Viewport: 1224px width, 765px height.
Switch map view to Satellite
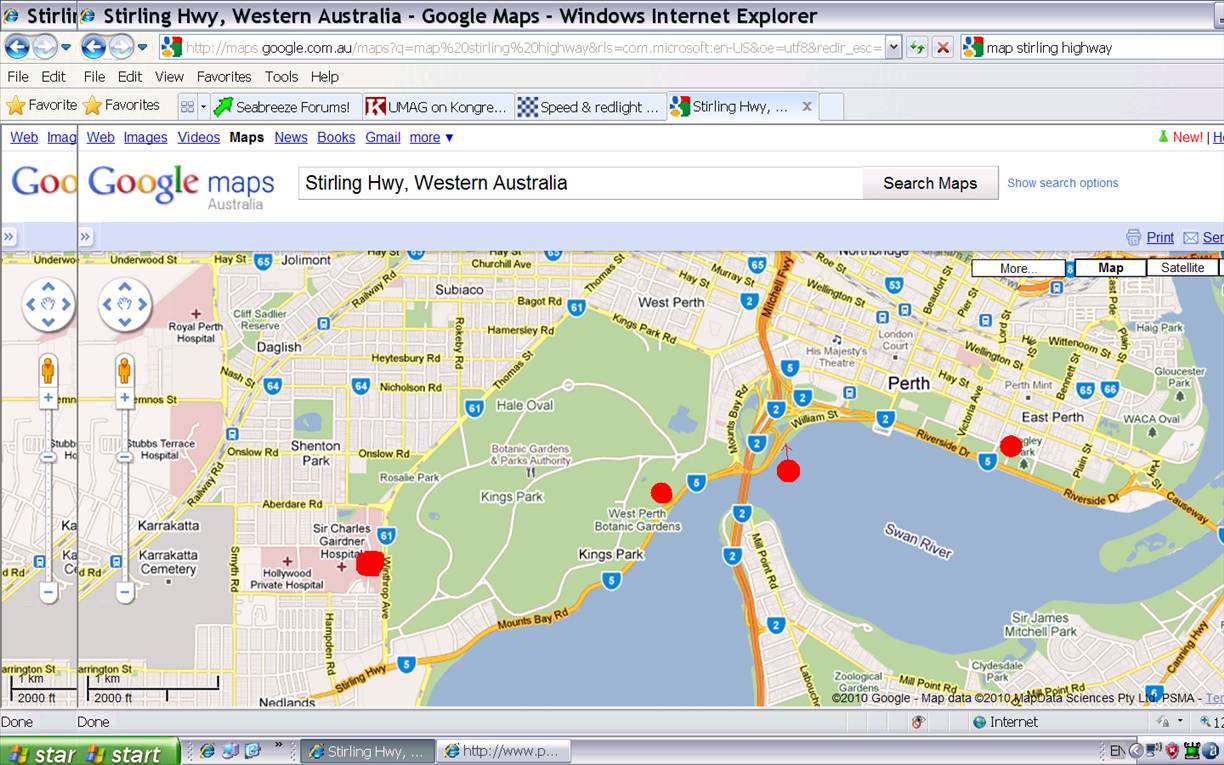pyautogui.click(x=1182, y=268)
